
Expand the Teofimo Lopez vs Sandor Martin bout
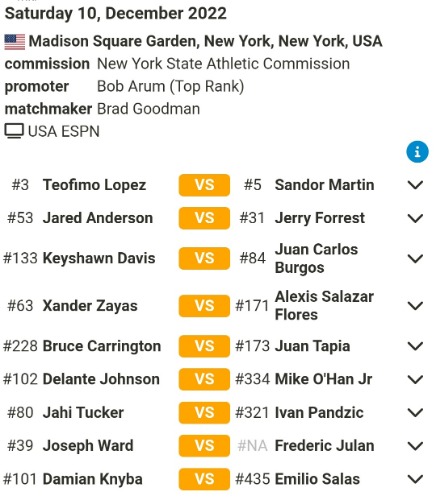415,185
